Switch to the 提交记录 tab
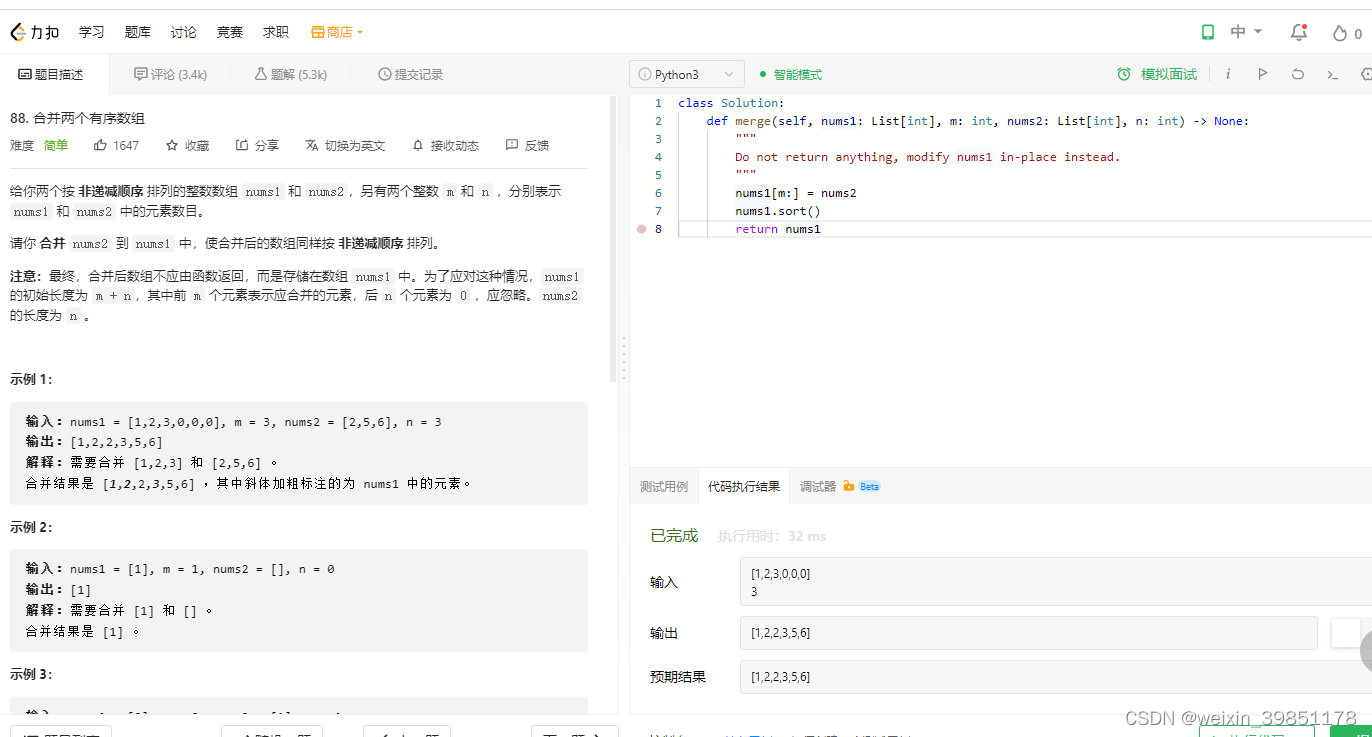The image size is (1372, 737). pos(410,74)
